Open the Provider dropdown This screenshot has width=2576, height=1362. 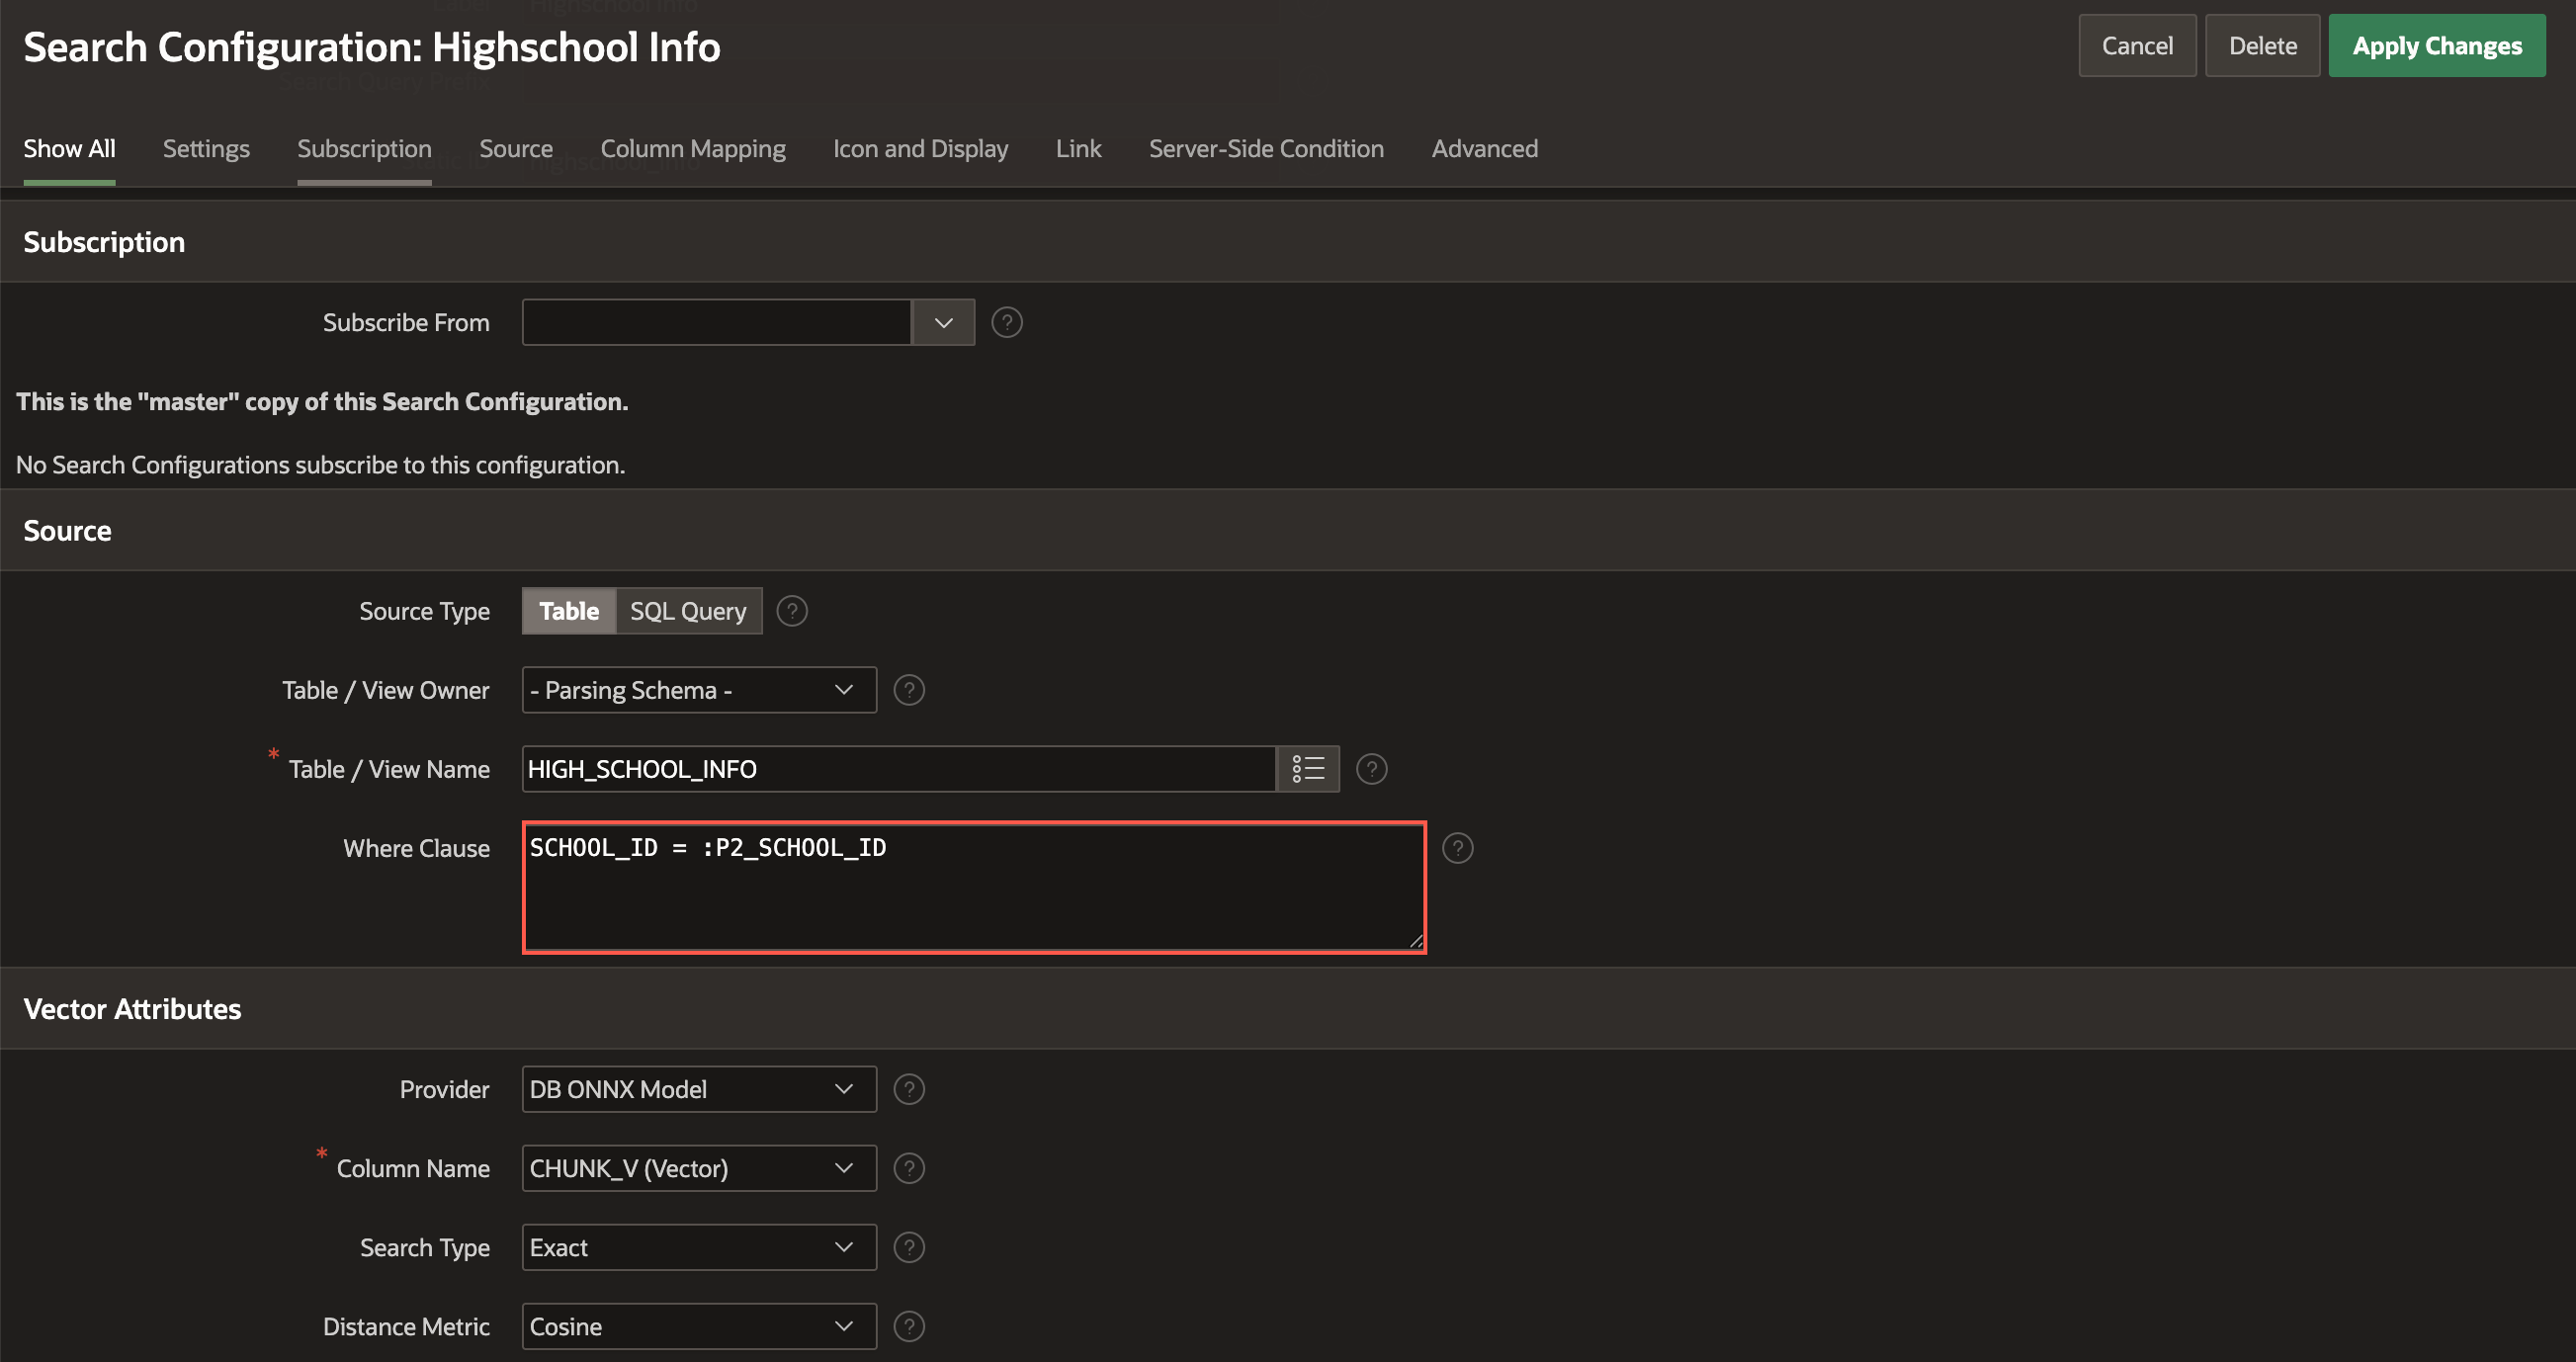point(698,1088)
